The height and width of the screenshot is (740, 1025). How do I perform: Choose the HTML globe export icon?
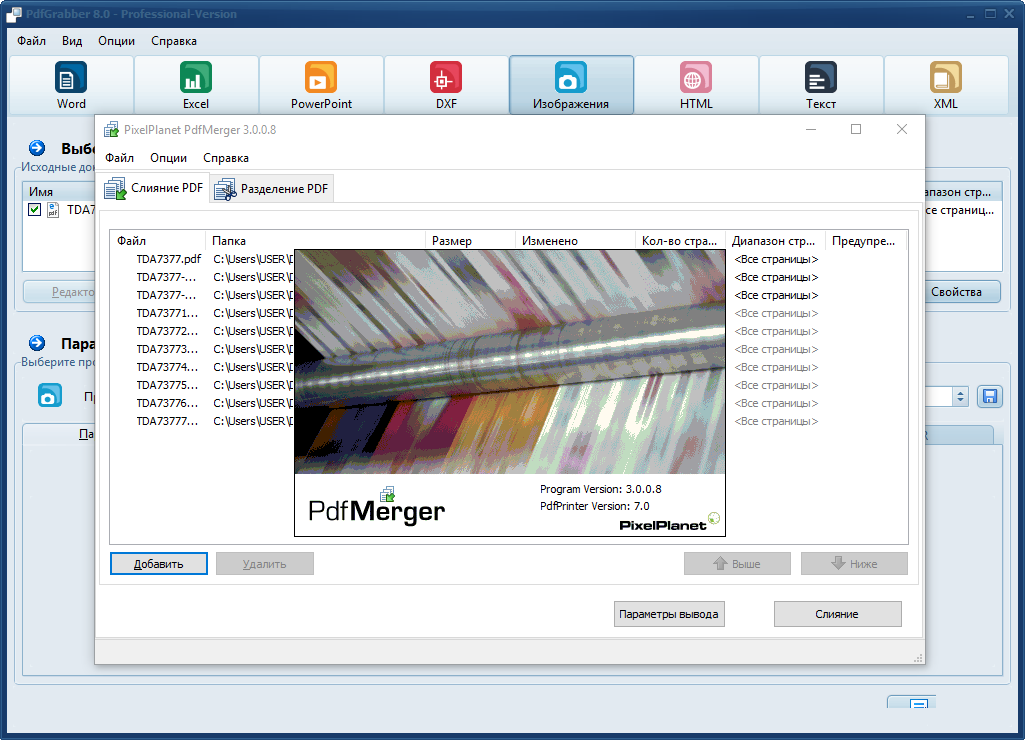[696, 77]
